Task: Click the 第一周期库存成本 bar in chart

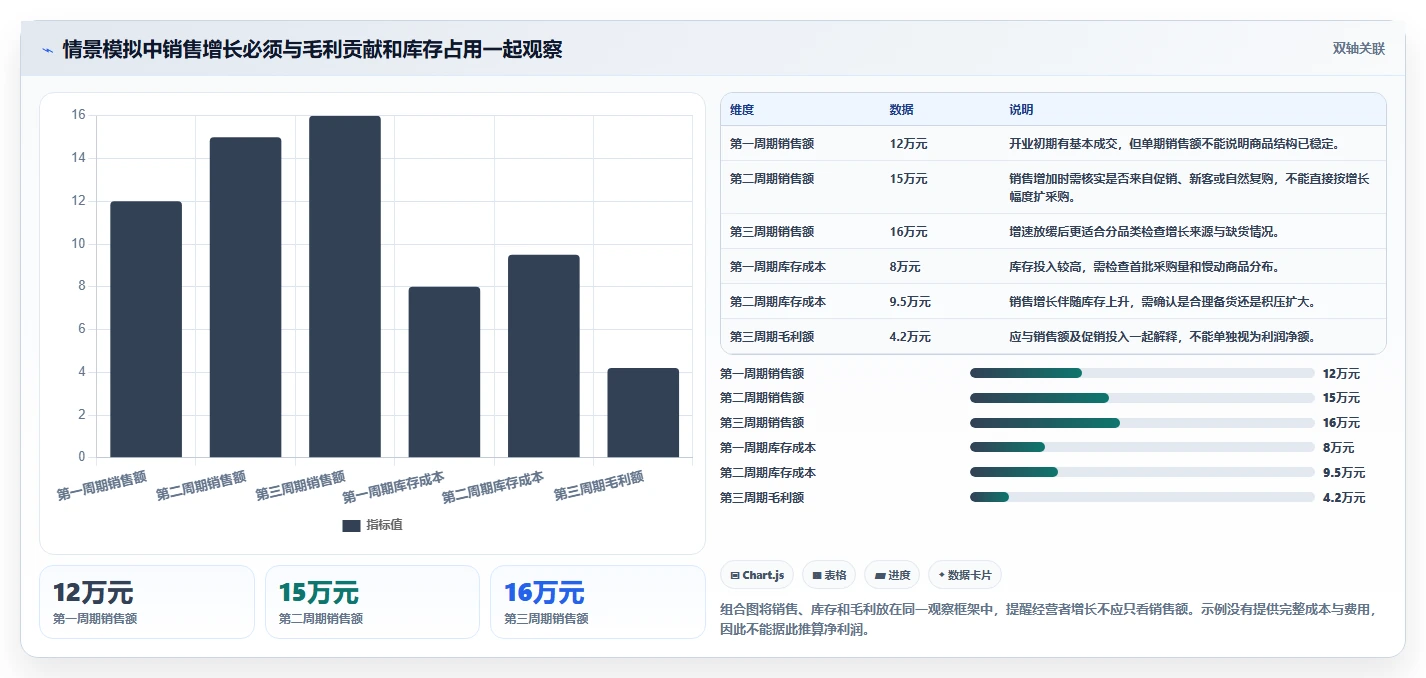Action: click(444, 372)
